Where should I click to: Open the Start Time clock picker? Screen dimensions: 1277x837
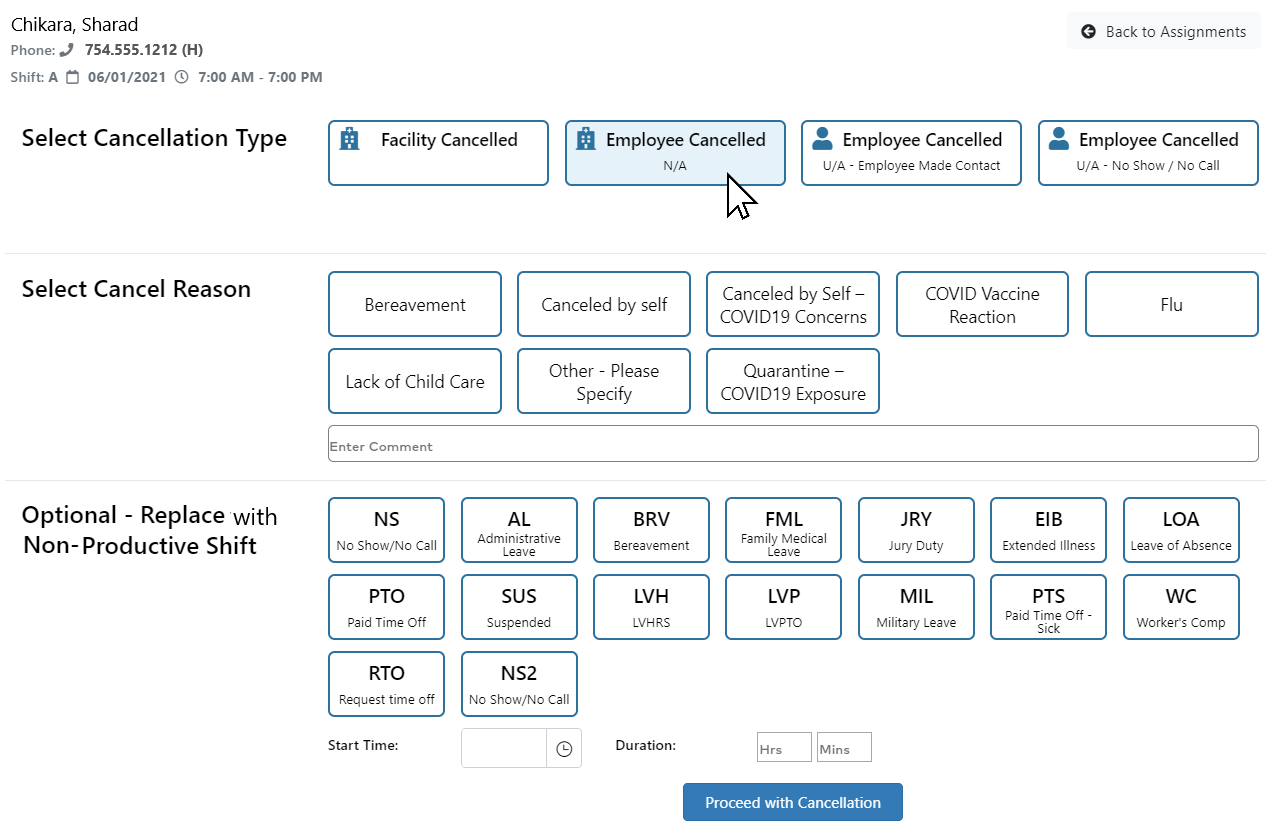pos(564,748)
